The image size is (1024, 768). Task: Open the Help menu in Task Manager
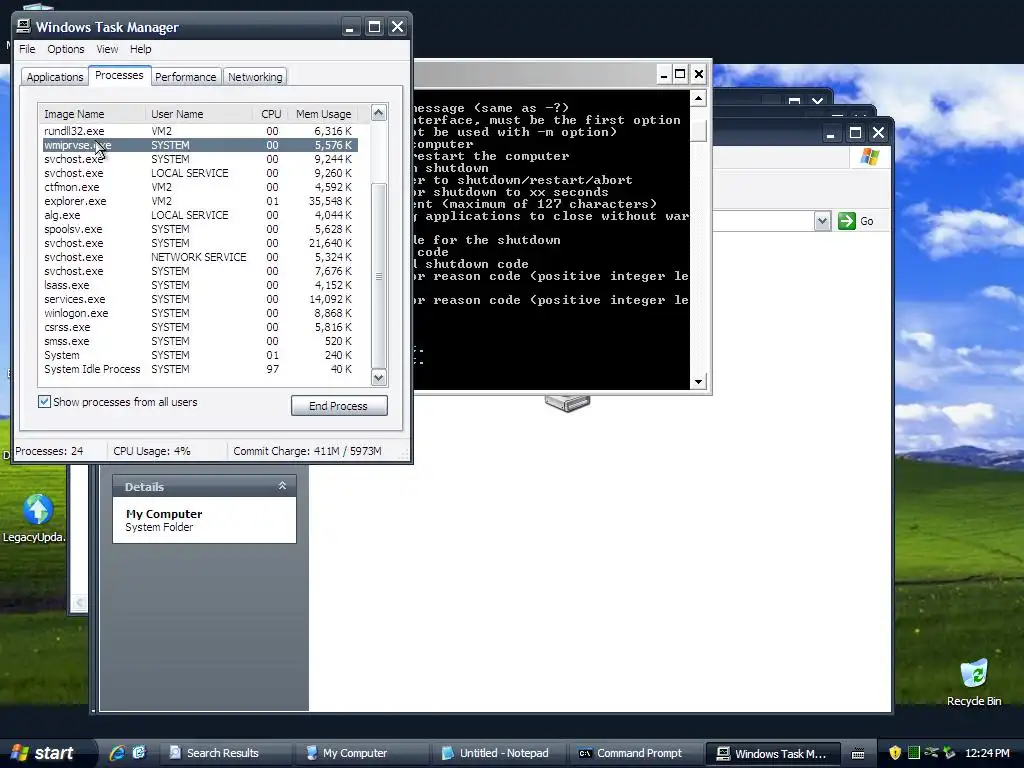(140, 49)
